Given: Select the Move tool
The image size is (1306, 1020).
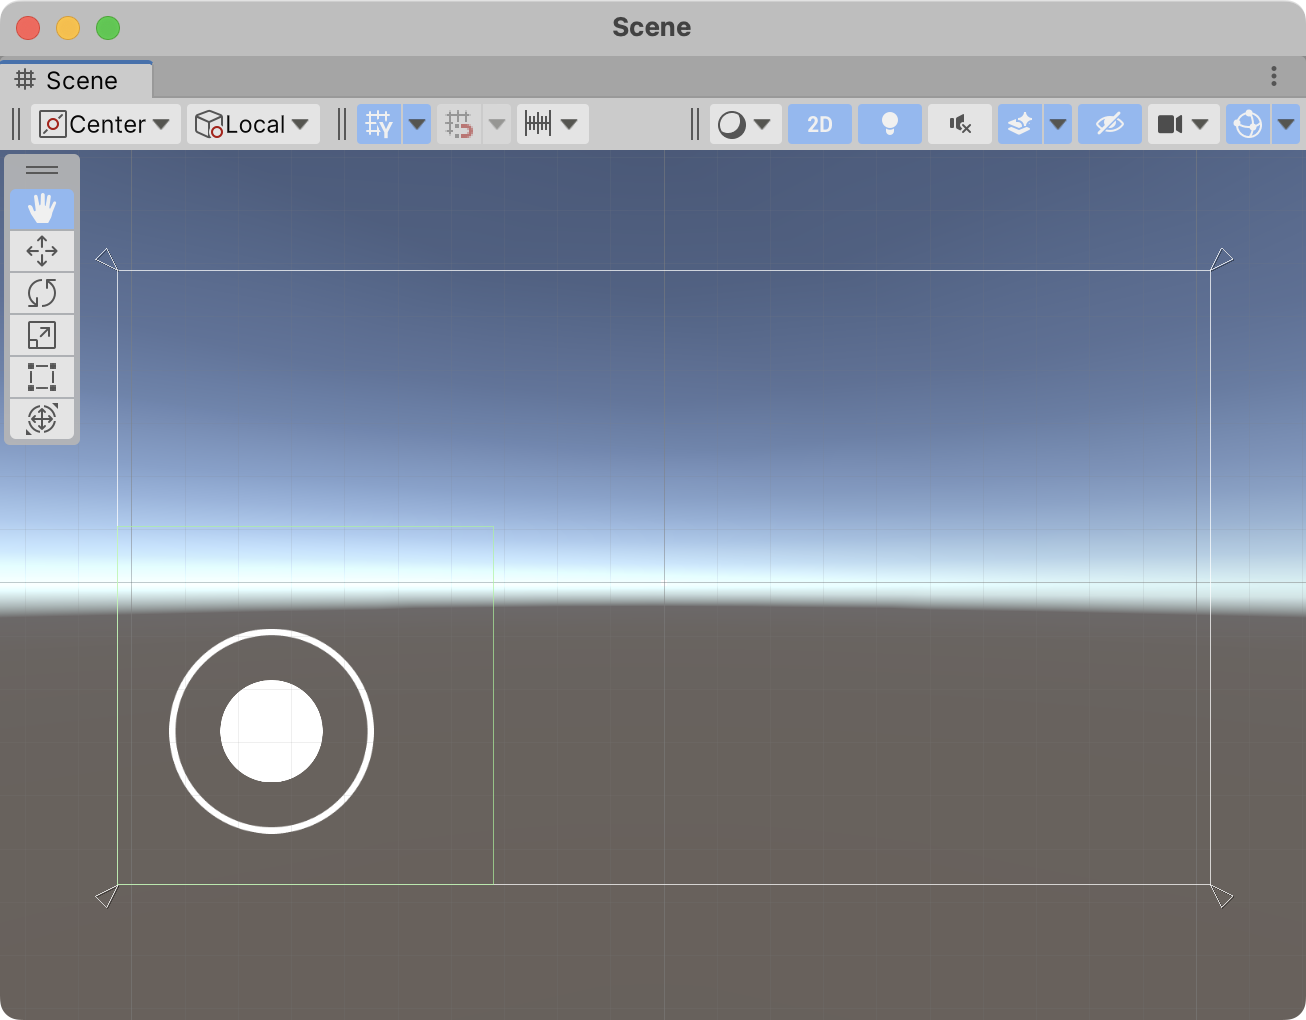Looking at the screenshot, I should click(42, 251).
